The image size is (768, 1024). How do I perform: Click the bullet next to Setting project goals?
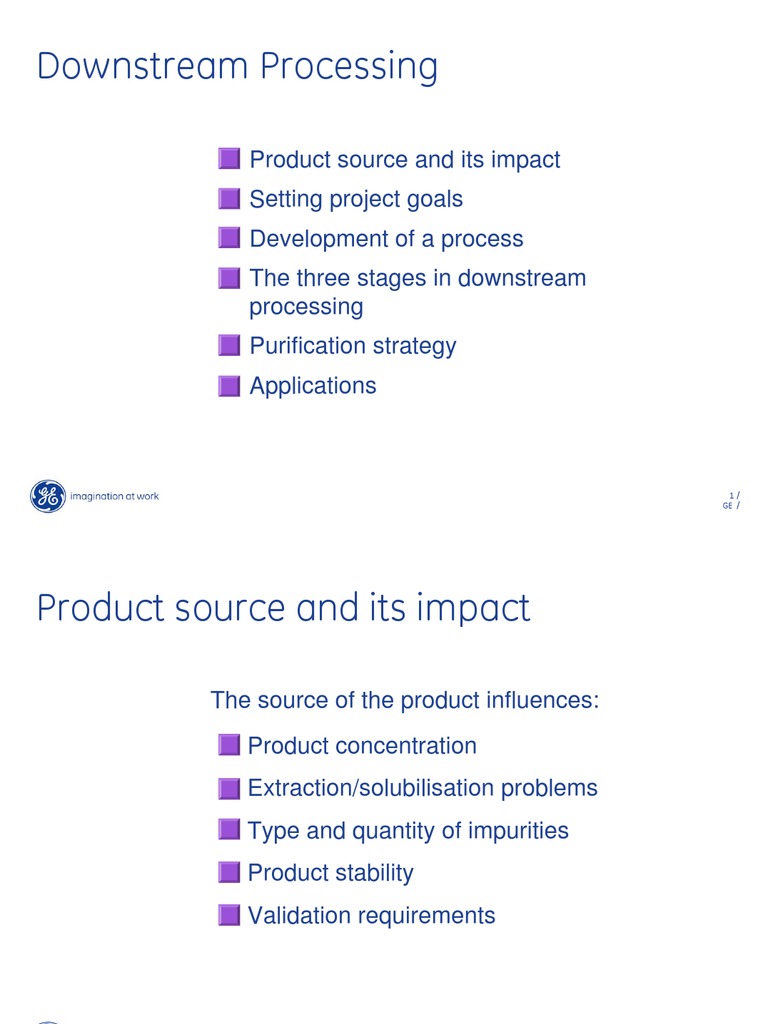(x=229, y=199)
